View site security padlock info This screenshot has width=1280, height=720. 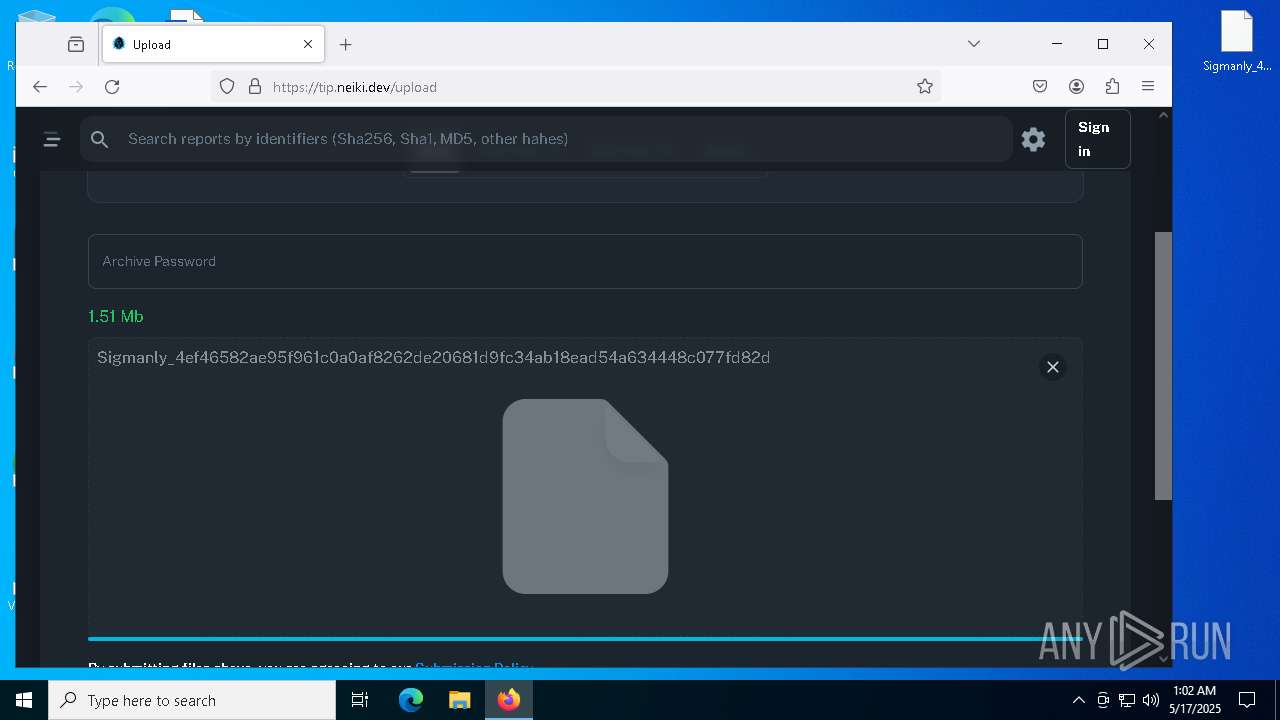click(254, 87)
